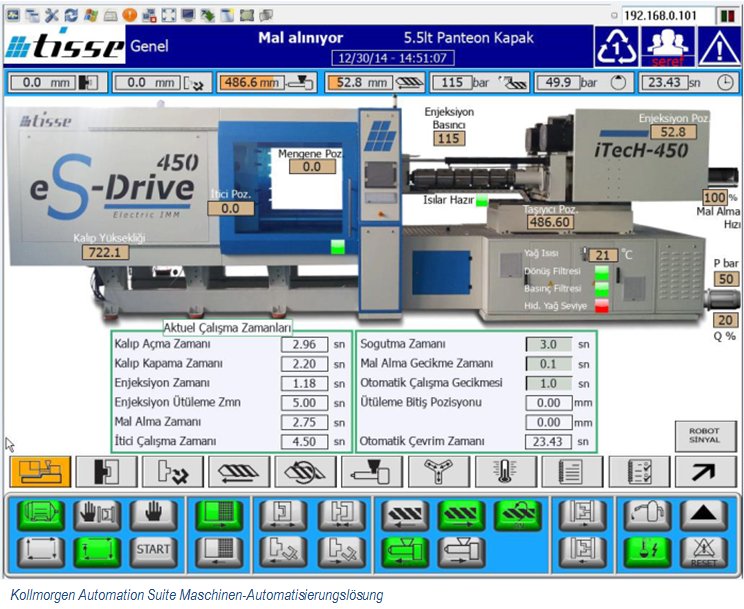Open the user login icon labeled seref
744x609 pixels.
tap(667, 47)
